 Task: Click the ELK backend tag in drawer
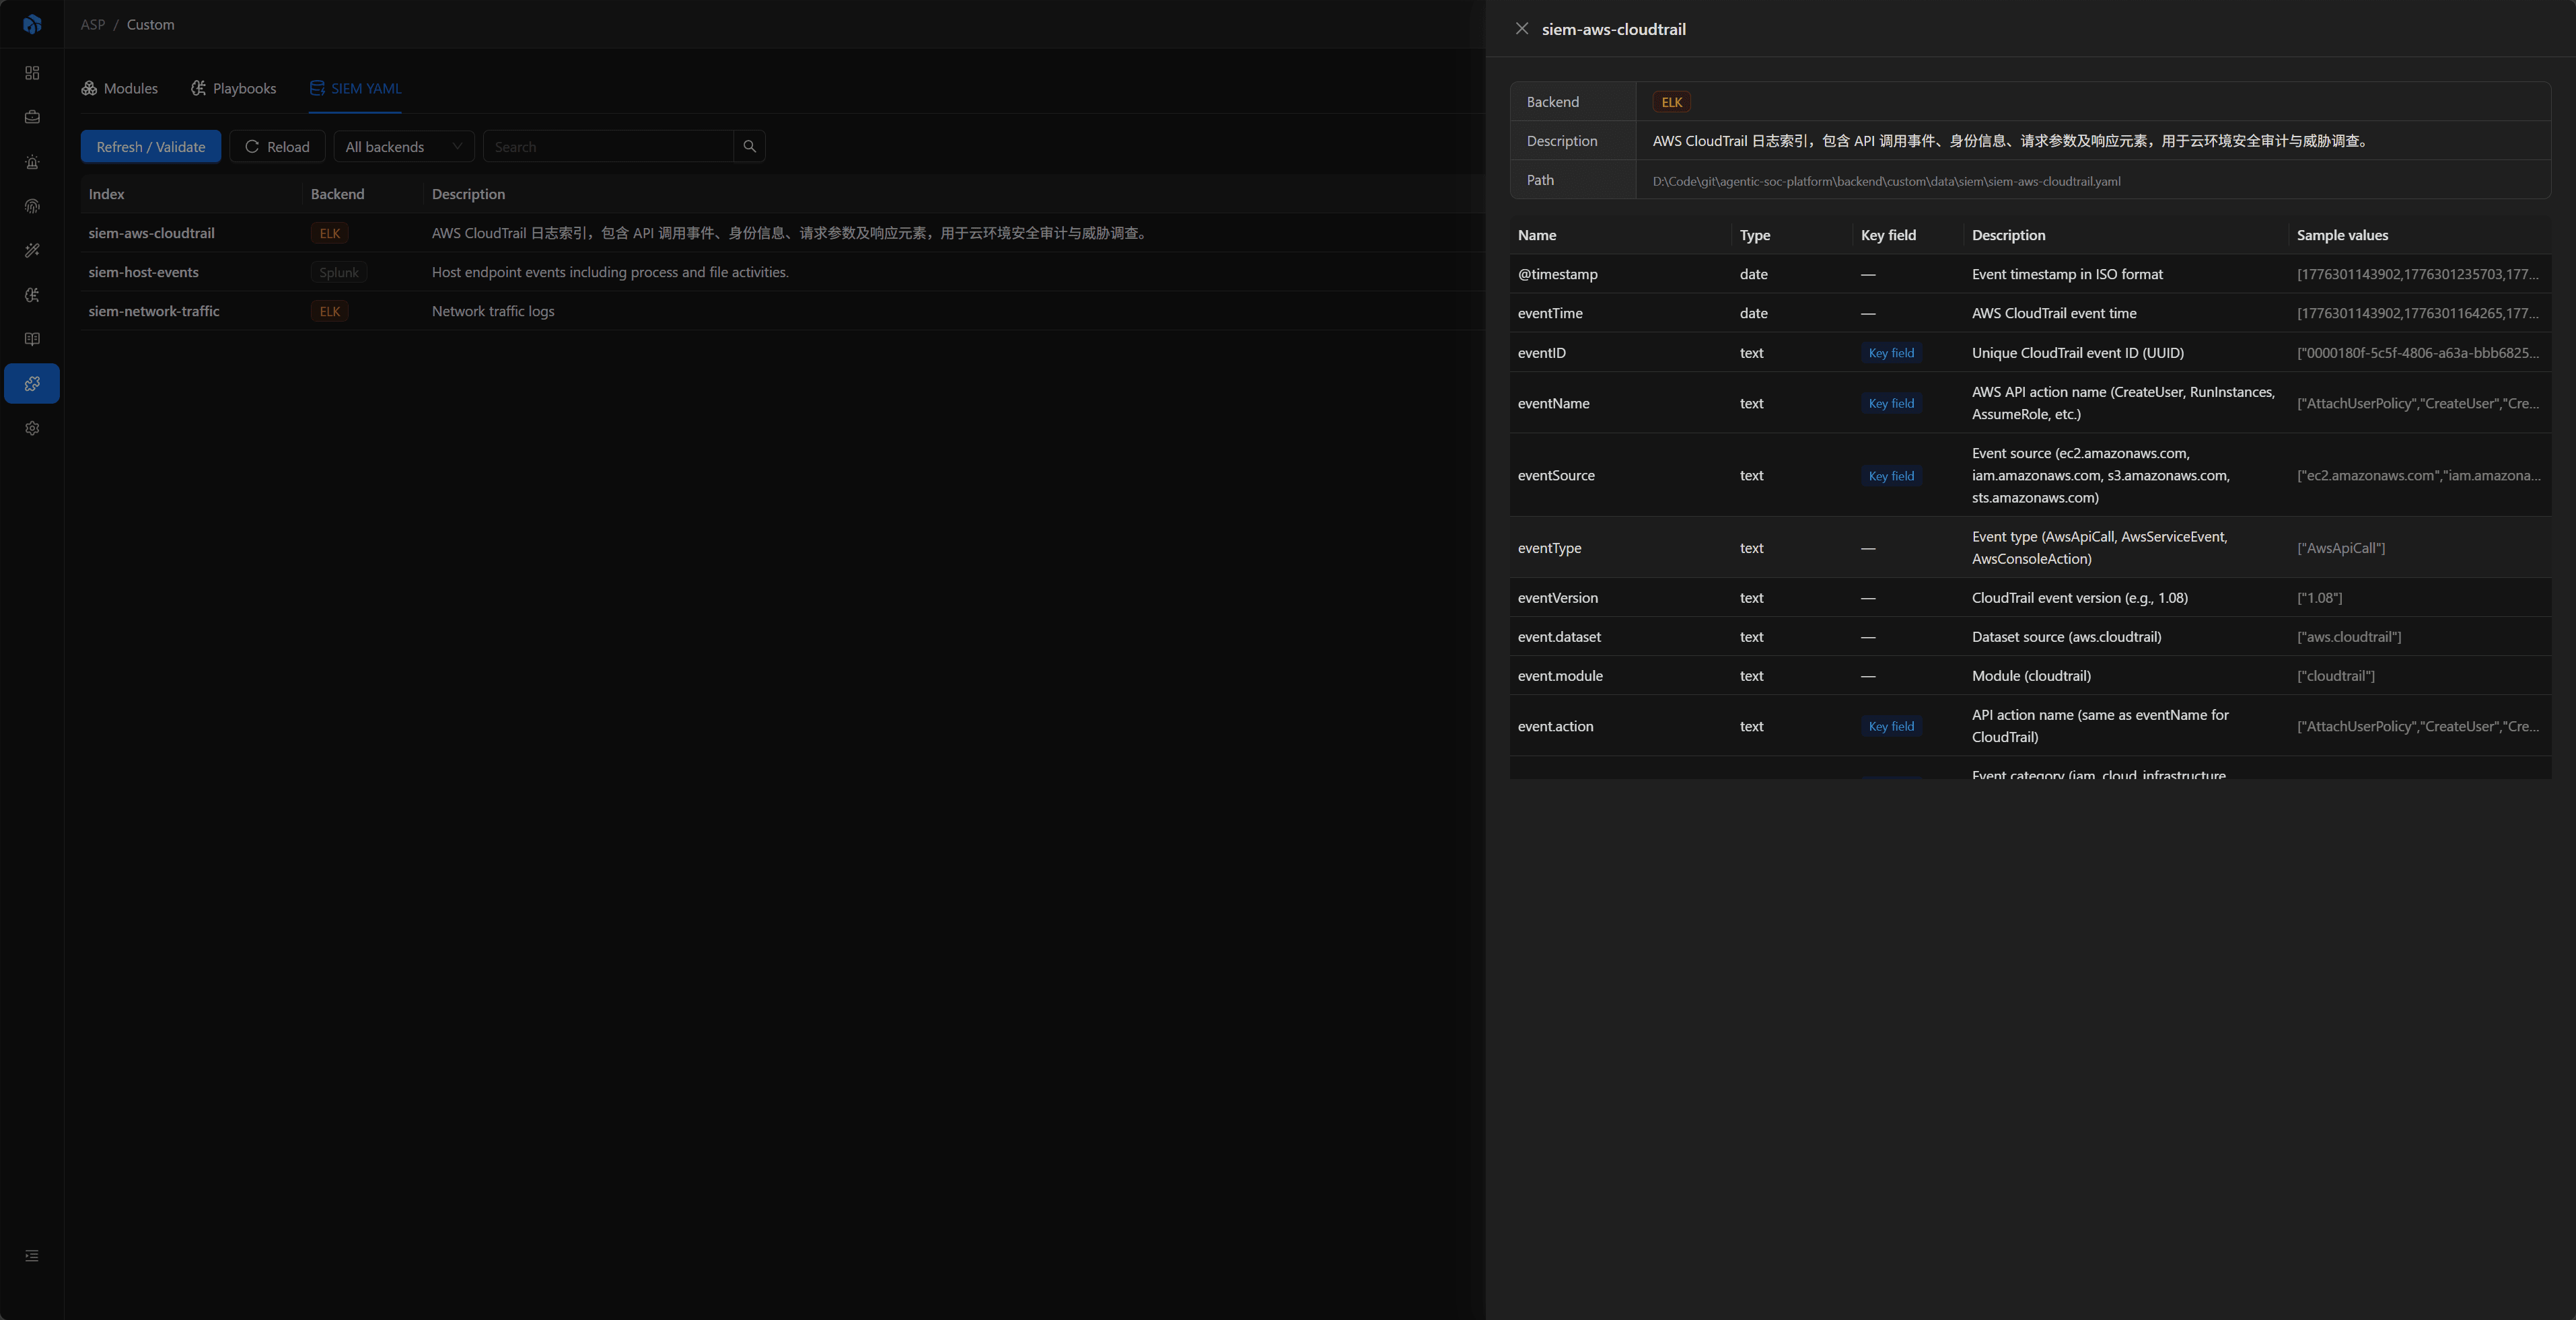click(x=1672, y=102)
